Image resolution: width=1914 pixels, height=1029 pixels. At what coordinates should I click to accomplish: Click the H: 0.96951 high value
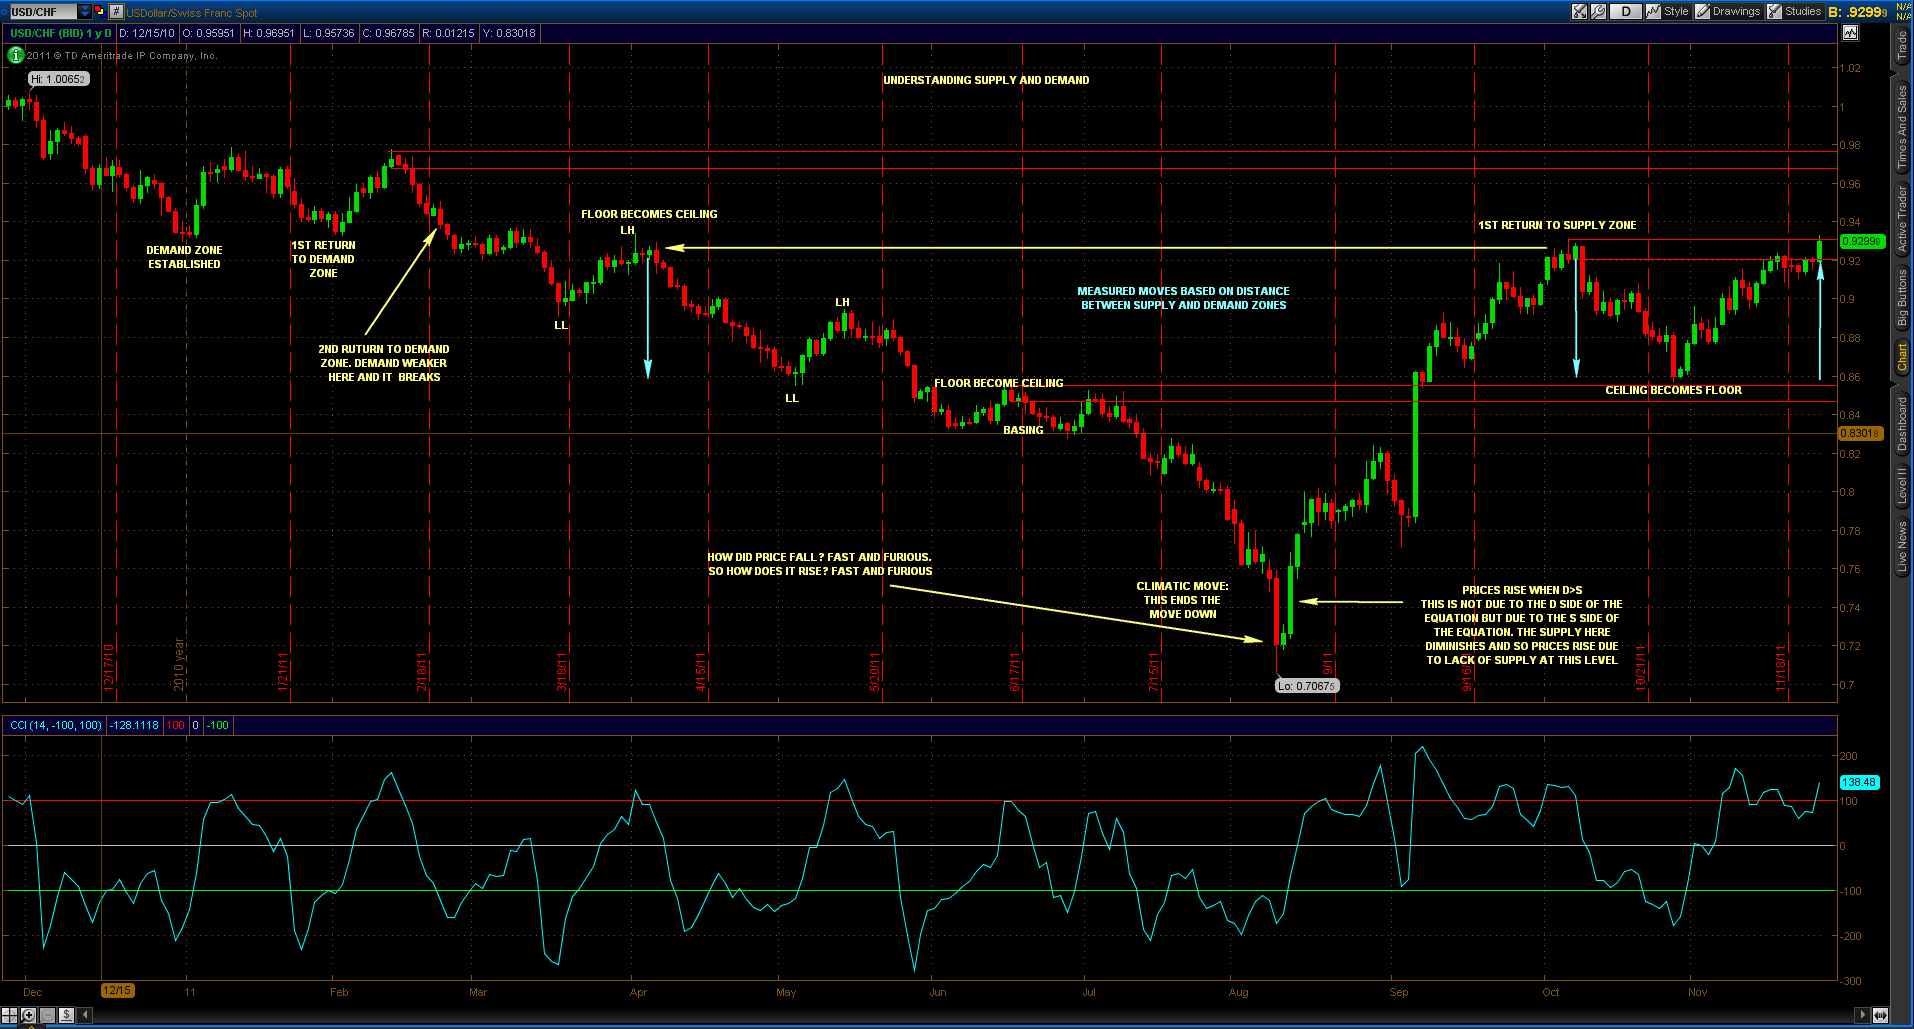coord(268,33)
